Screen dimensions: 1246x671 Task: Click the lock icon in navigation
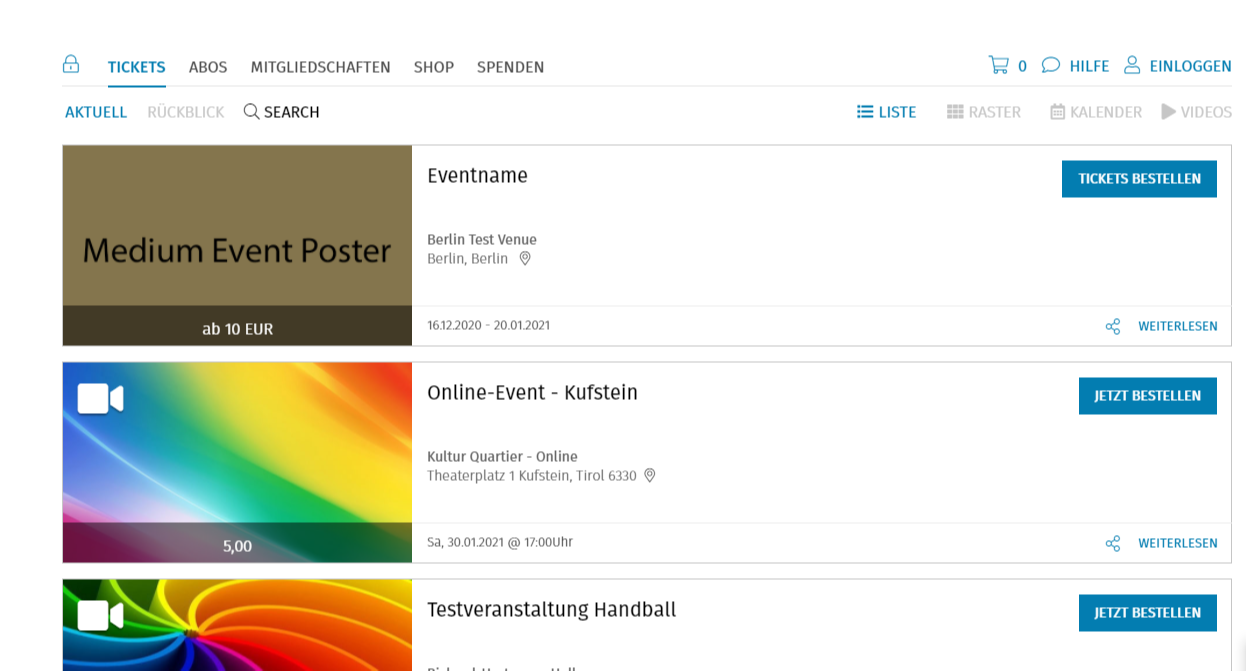click(x=71, y=65)
